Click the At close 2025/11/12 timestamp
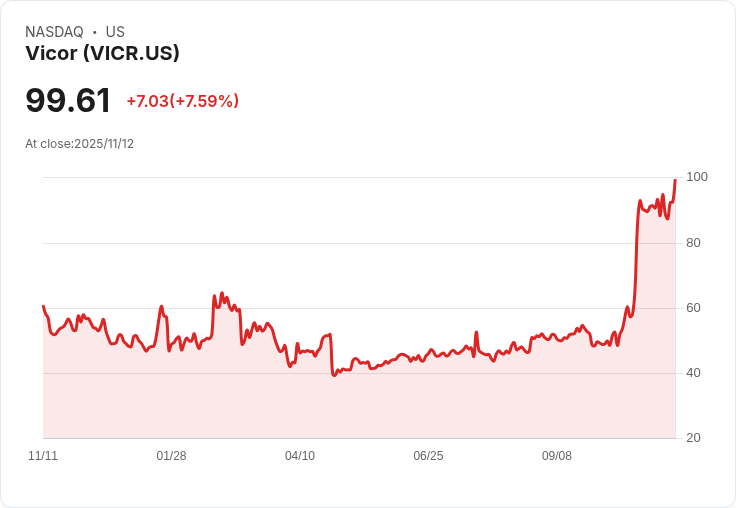 (79, 144)
